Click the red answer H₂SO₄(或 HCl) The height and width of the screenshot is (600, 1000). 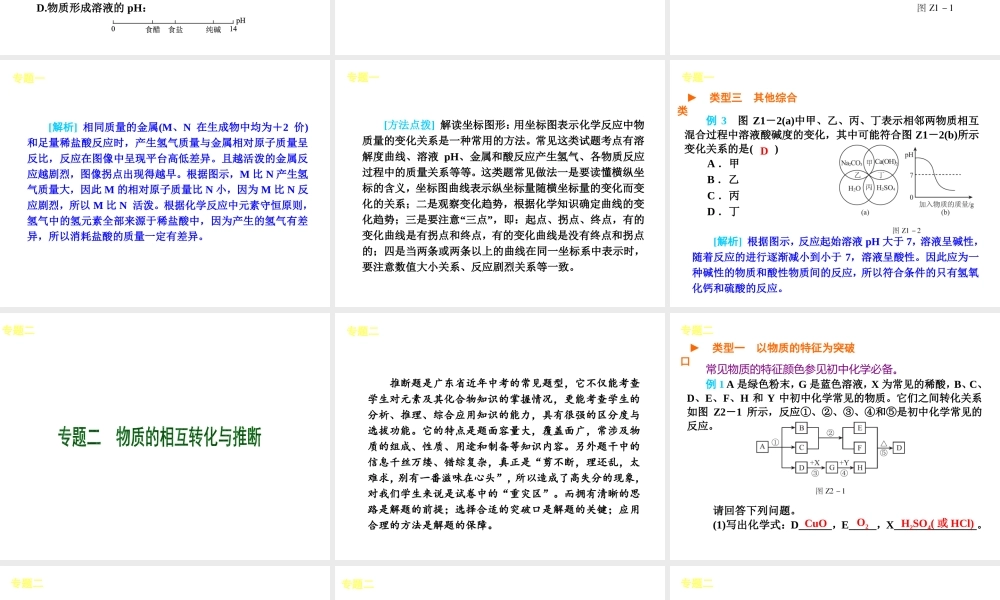coord(938,524)
